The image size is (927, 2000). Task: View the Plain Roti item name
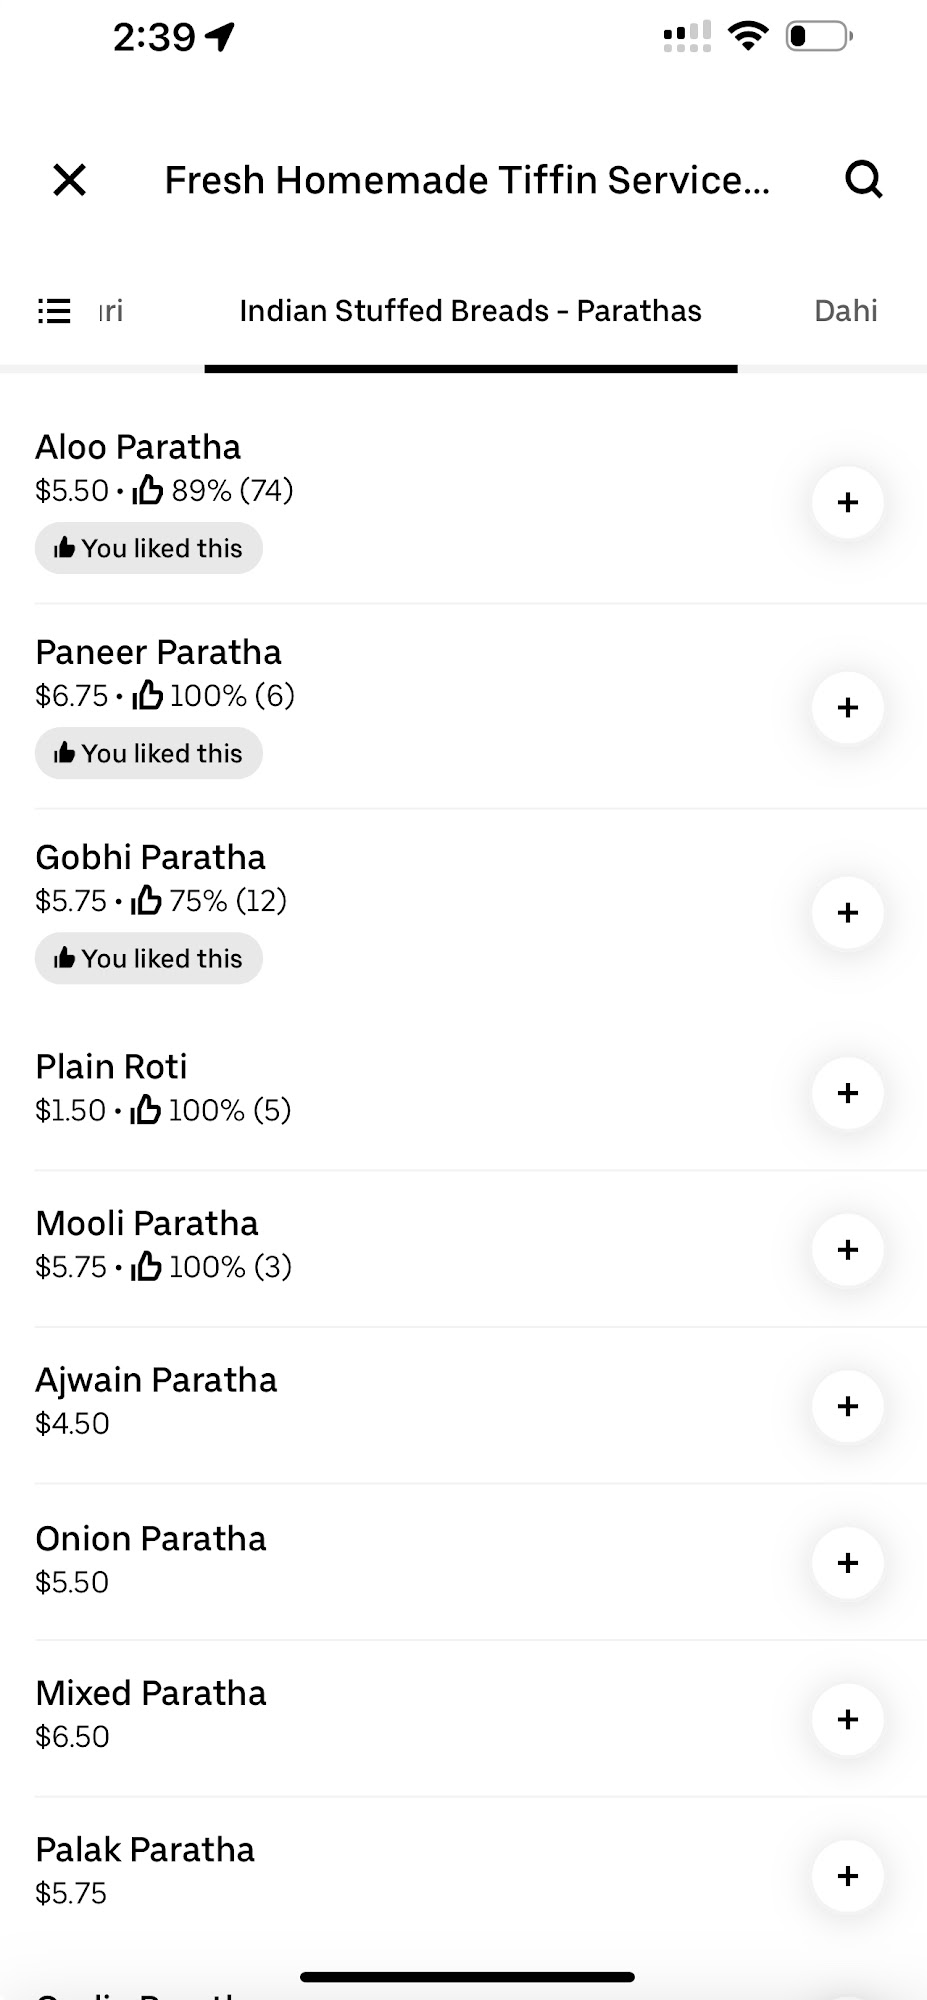click(111, 1067)
